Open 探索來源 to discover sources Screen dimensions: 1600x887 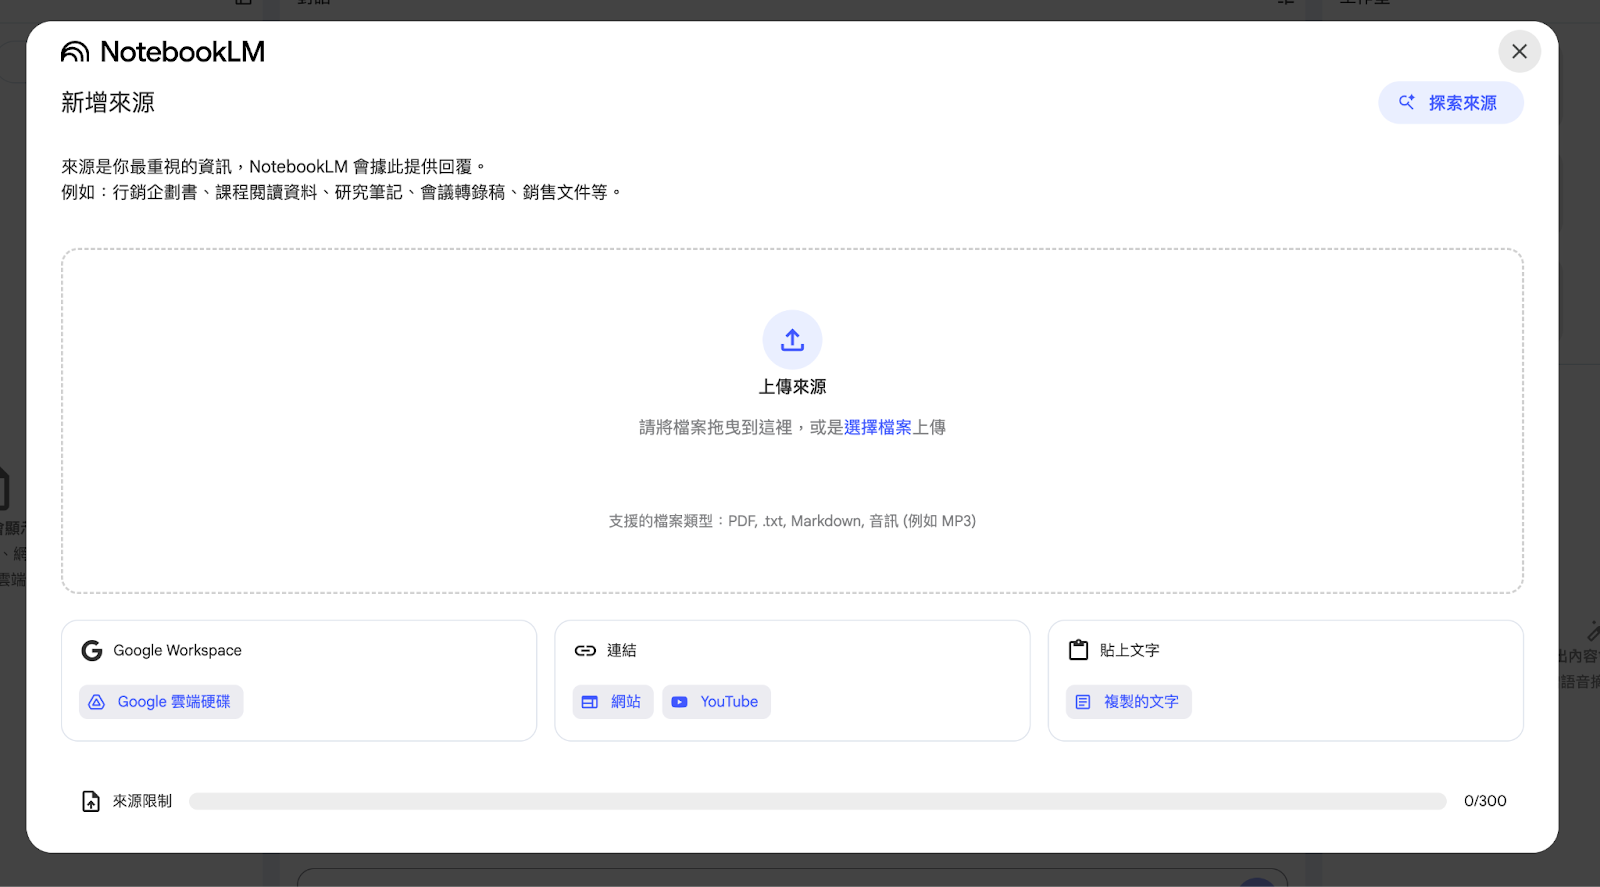pyautogui.click(x=1450, y=103)
